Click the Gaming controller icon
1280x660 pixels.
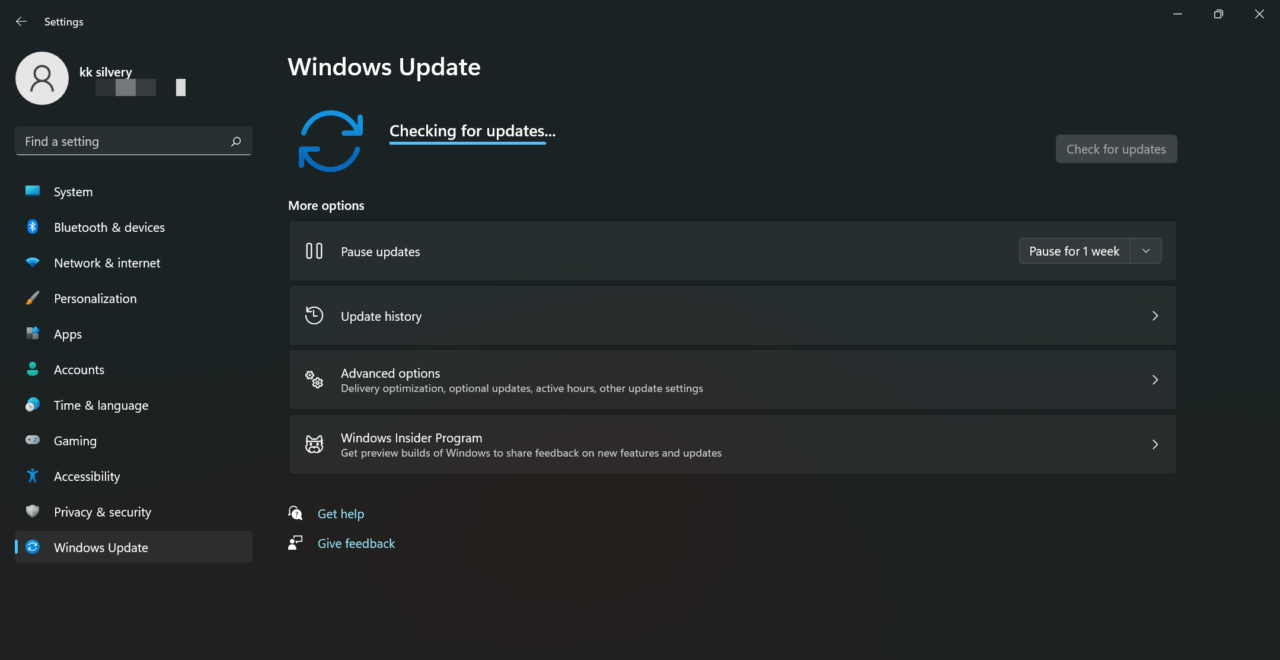(33, 440)
